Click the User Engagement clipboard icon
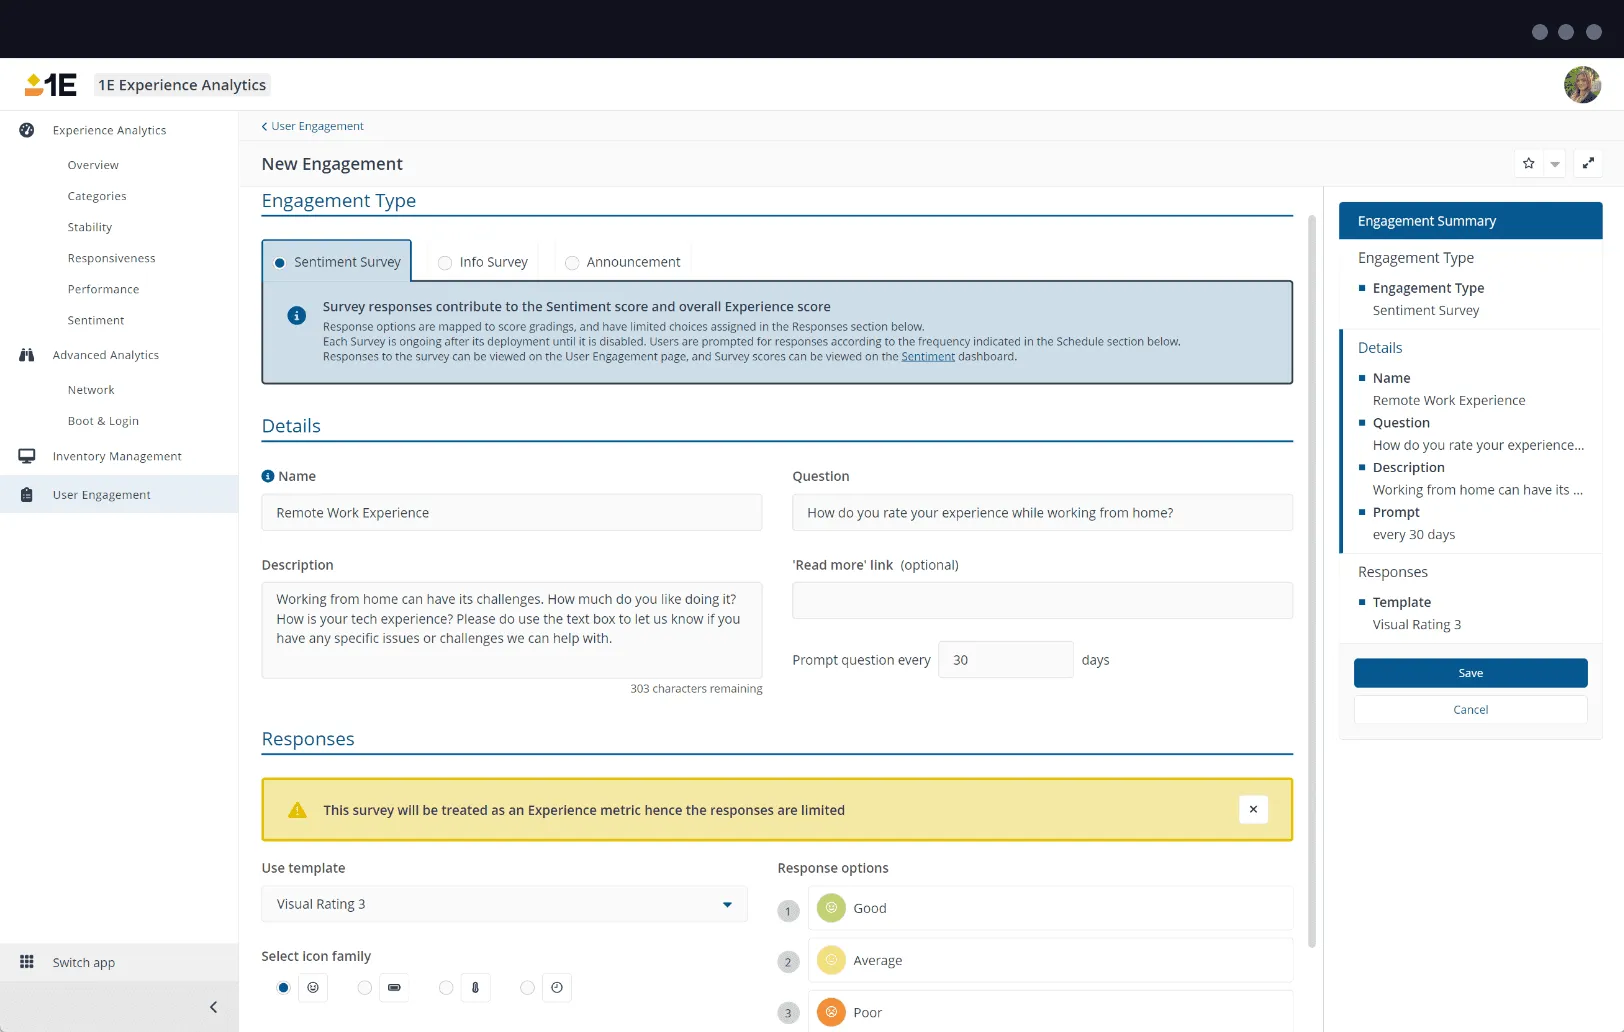The width and height of the screenshot is (1624, 1032). pos(26,494)
